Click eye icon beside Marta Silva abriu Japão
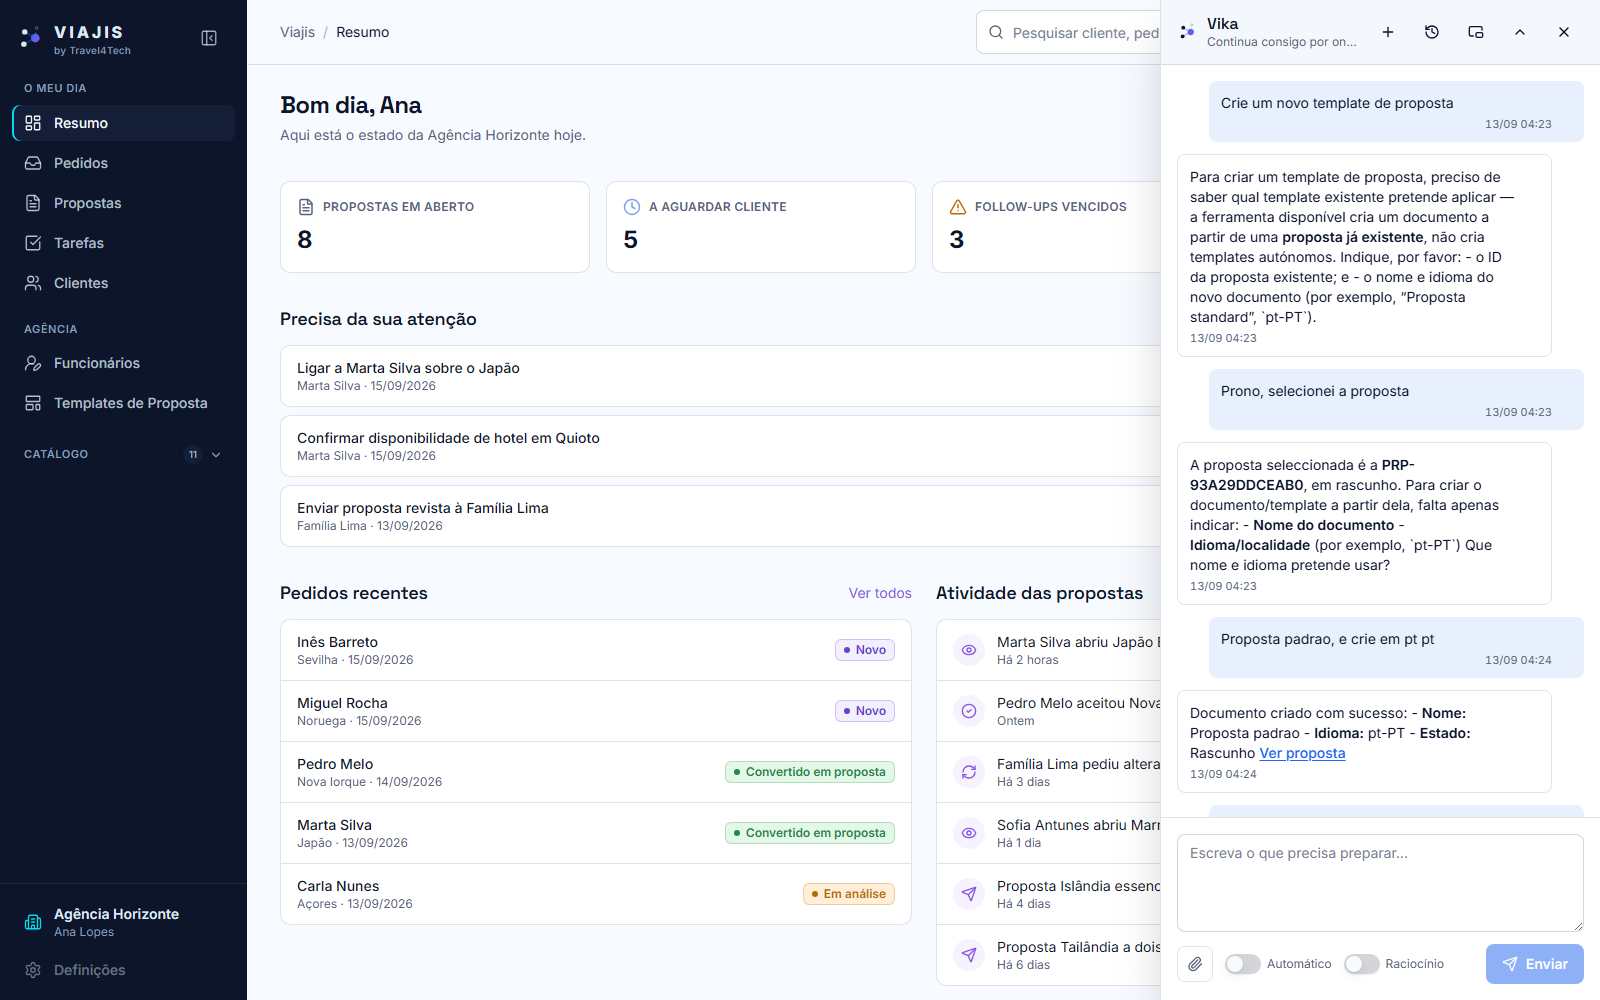This screenshot has width=1600, height=1000. (x=969, y=650)
